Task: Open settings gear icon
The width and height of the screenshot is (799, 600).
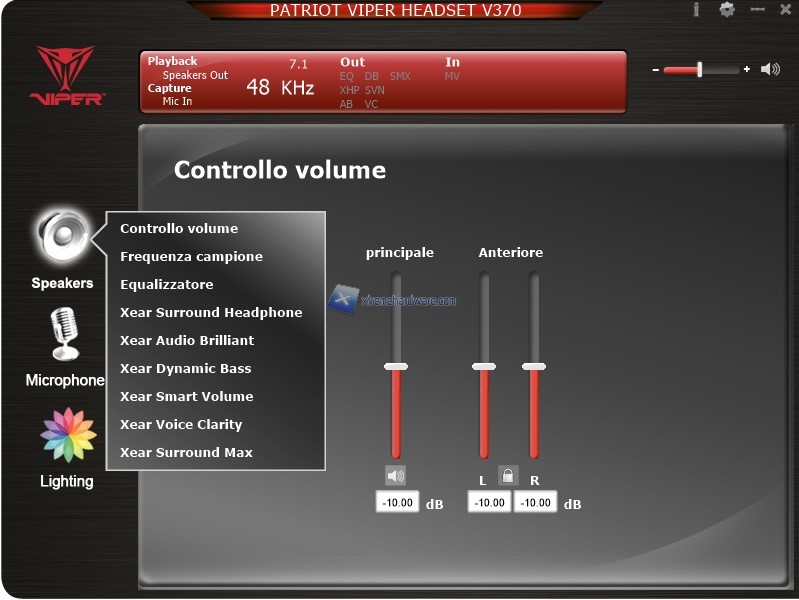Action: pos(727,10)
